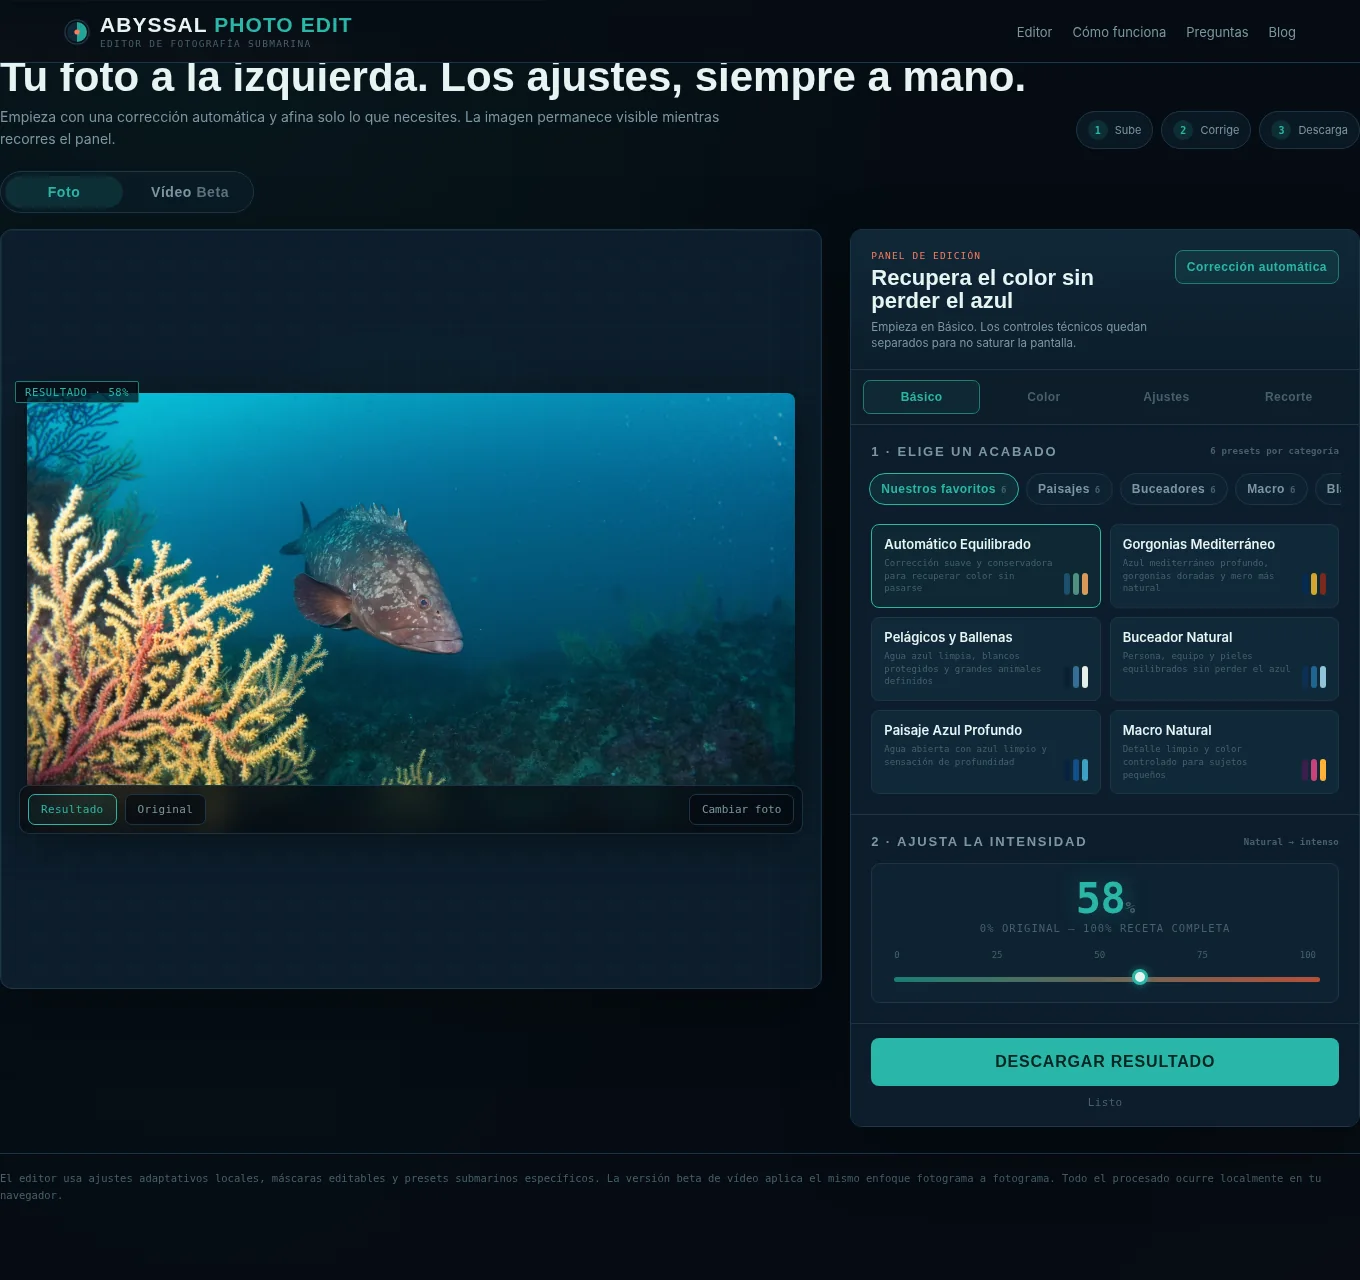Click the RESULTADO · 58% label
The image size is (1360, 1280).
pyautogui.click(x=77, y=392)
